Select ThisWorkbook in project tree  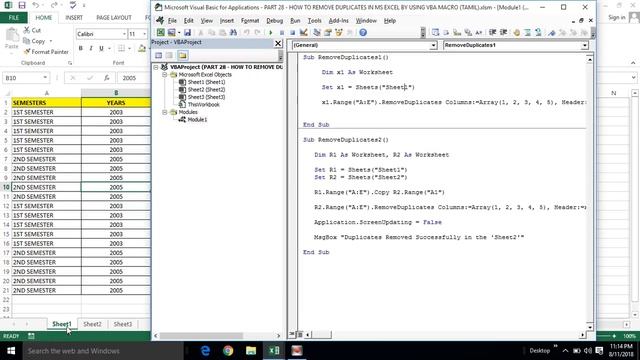[203, 104]
